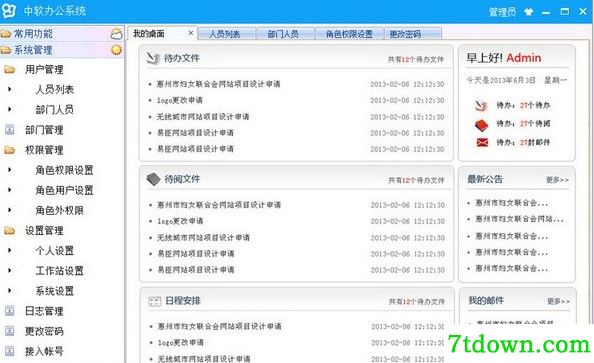Open first 惠州市妇女联合会 item in 待阅文件
This screenshot has width=594, height=363.
coord(219,205)
